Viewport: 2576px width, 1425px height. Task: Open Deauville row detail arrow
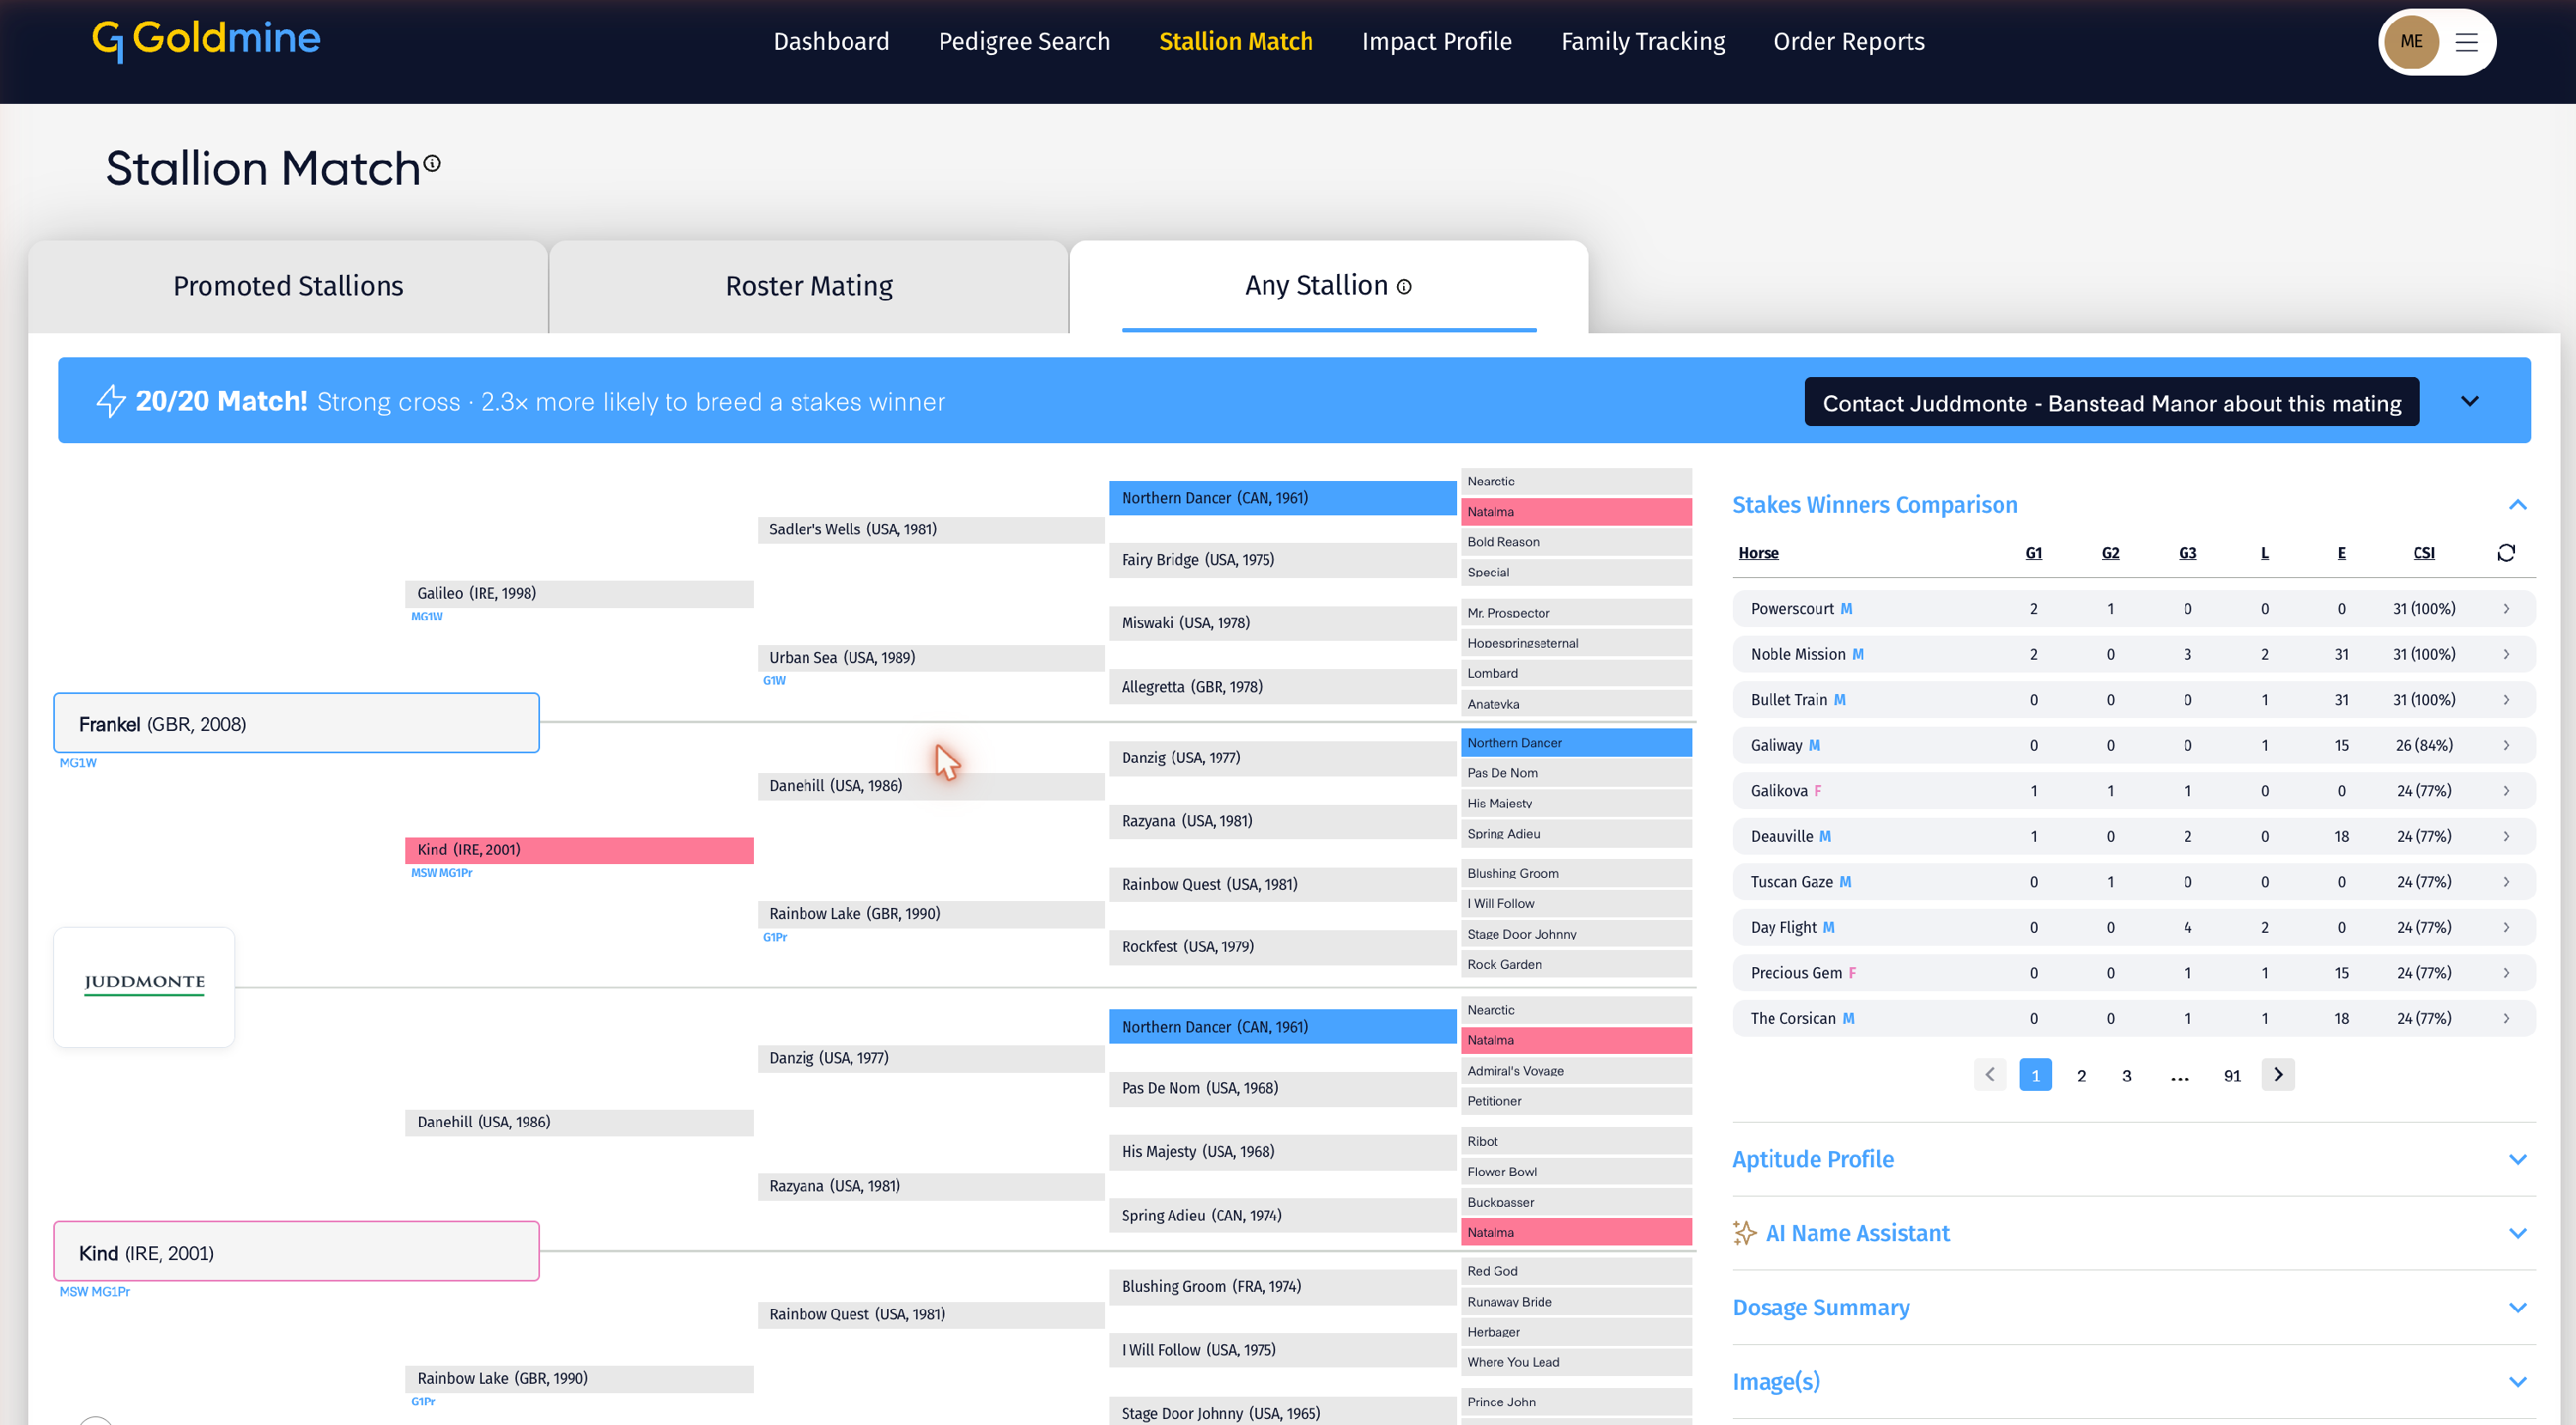coord(2506,836)
